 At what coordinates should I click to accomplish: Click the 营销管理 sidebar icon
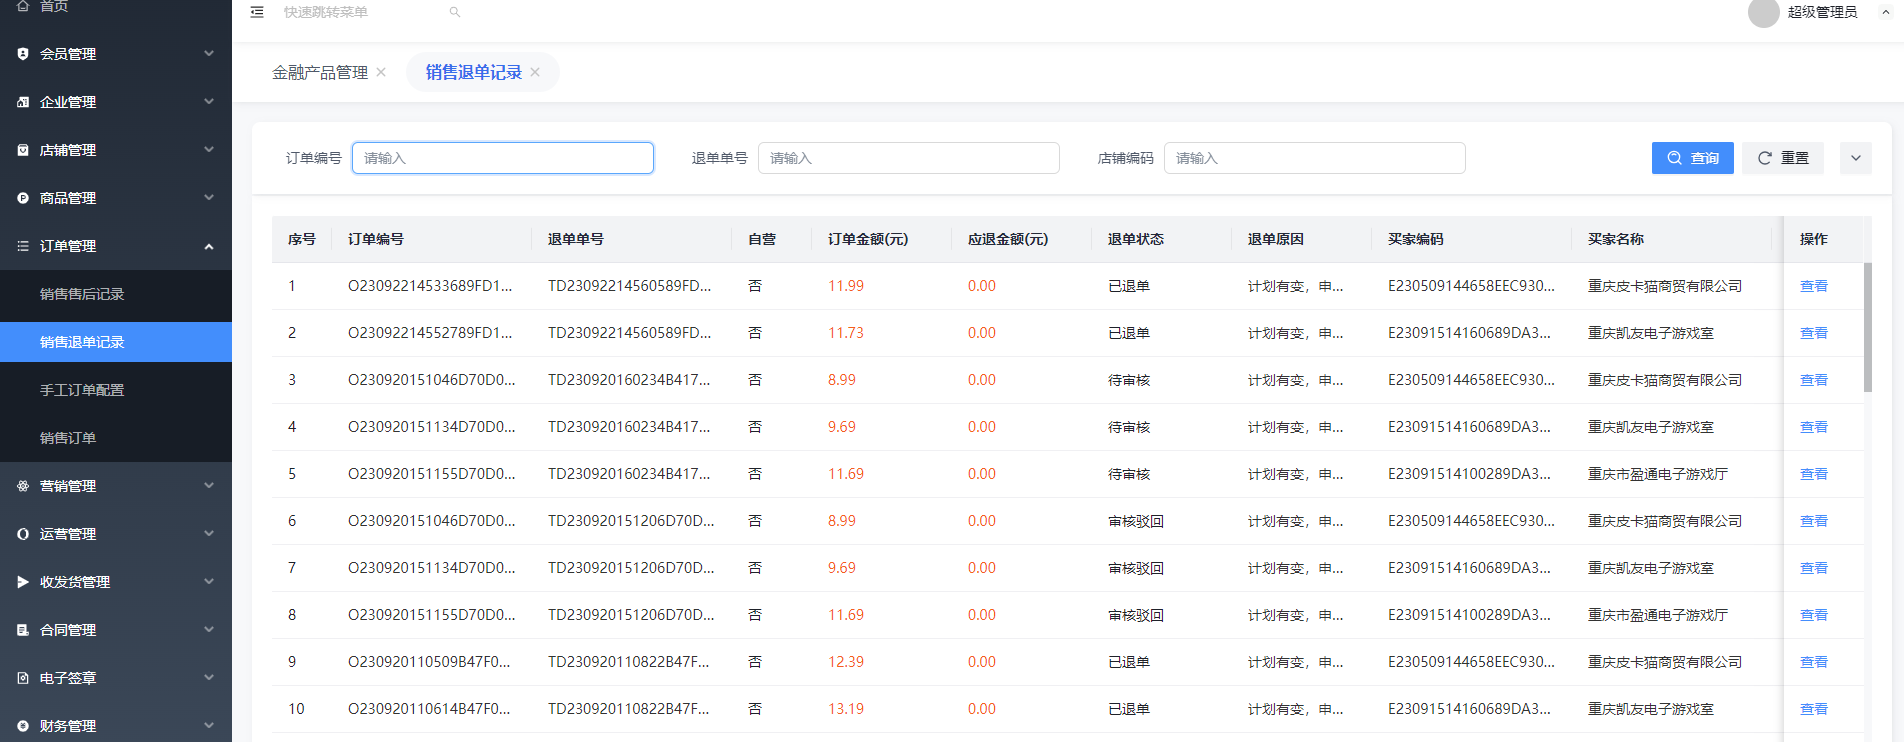coord(23,486)
